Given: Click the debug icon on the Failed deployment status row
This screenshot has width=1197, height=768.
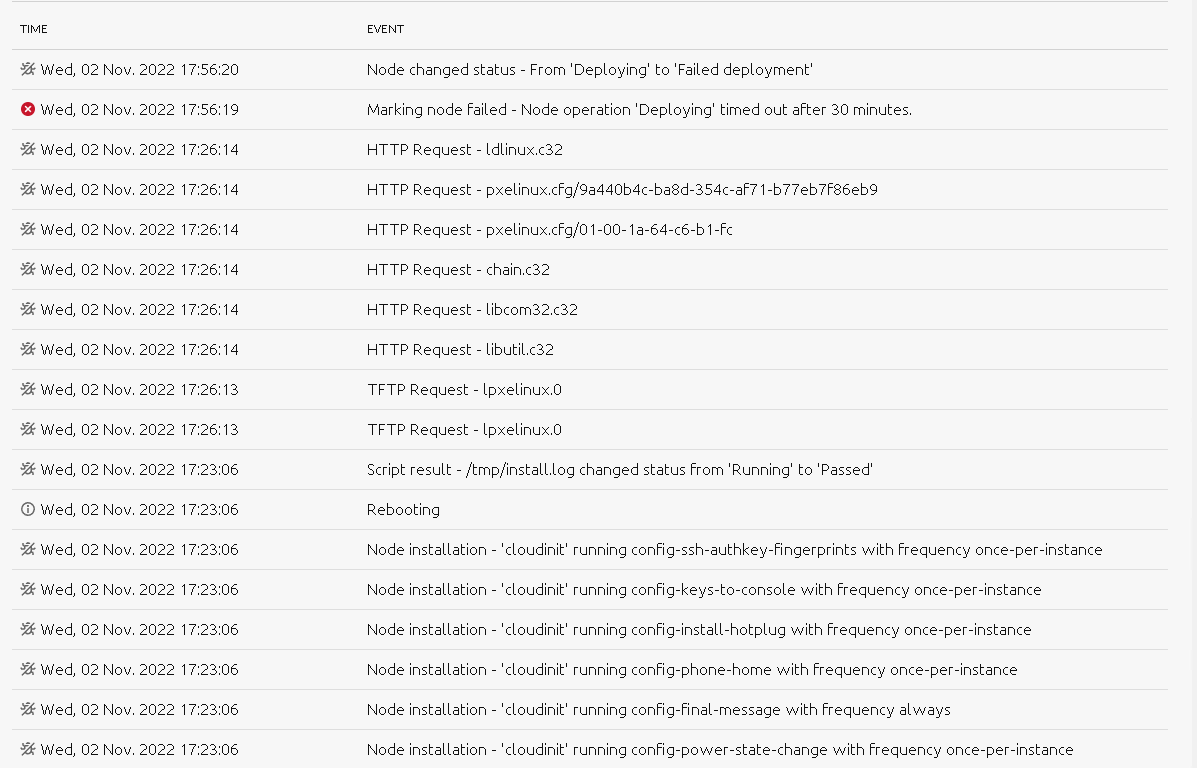Looking at the screenshot, I should 28,69.
